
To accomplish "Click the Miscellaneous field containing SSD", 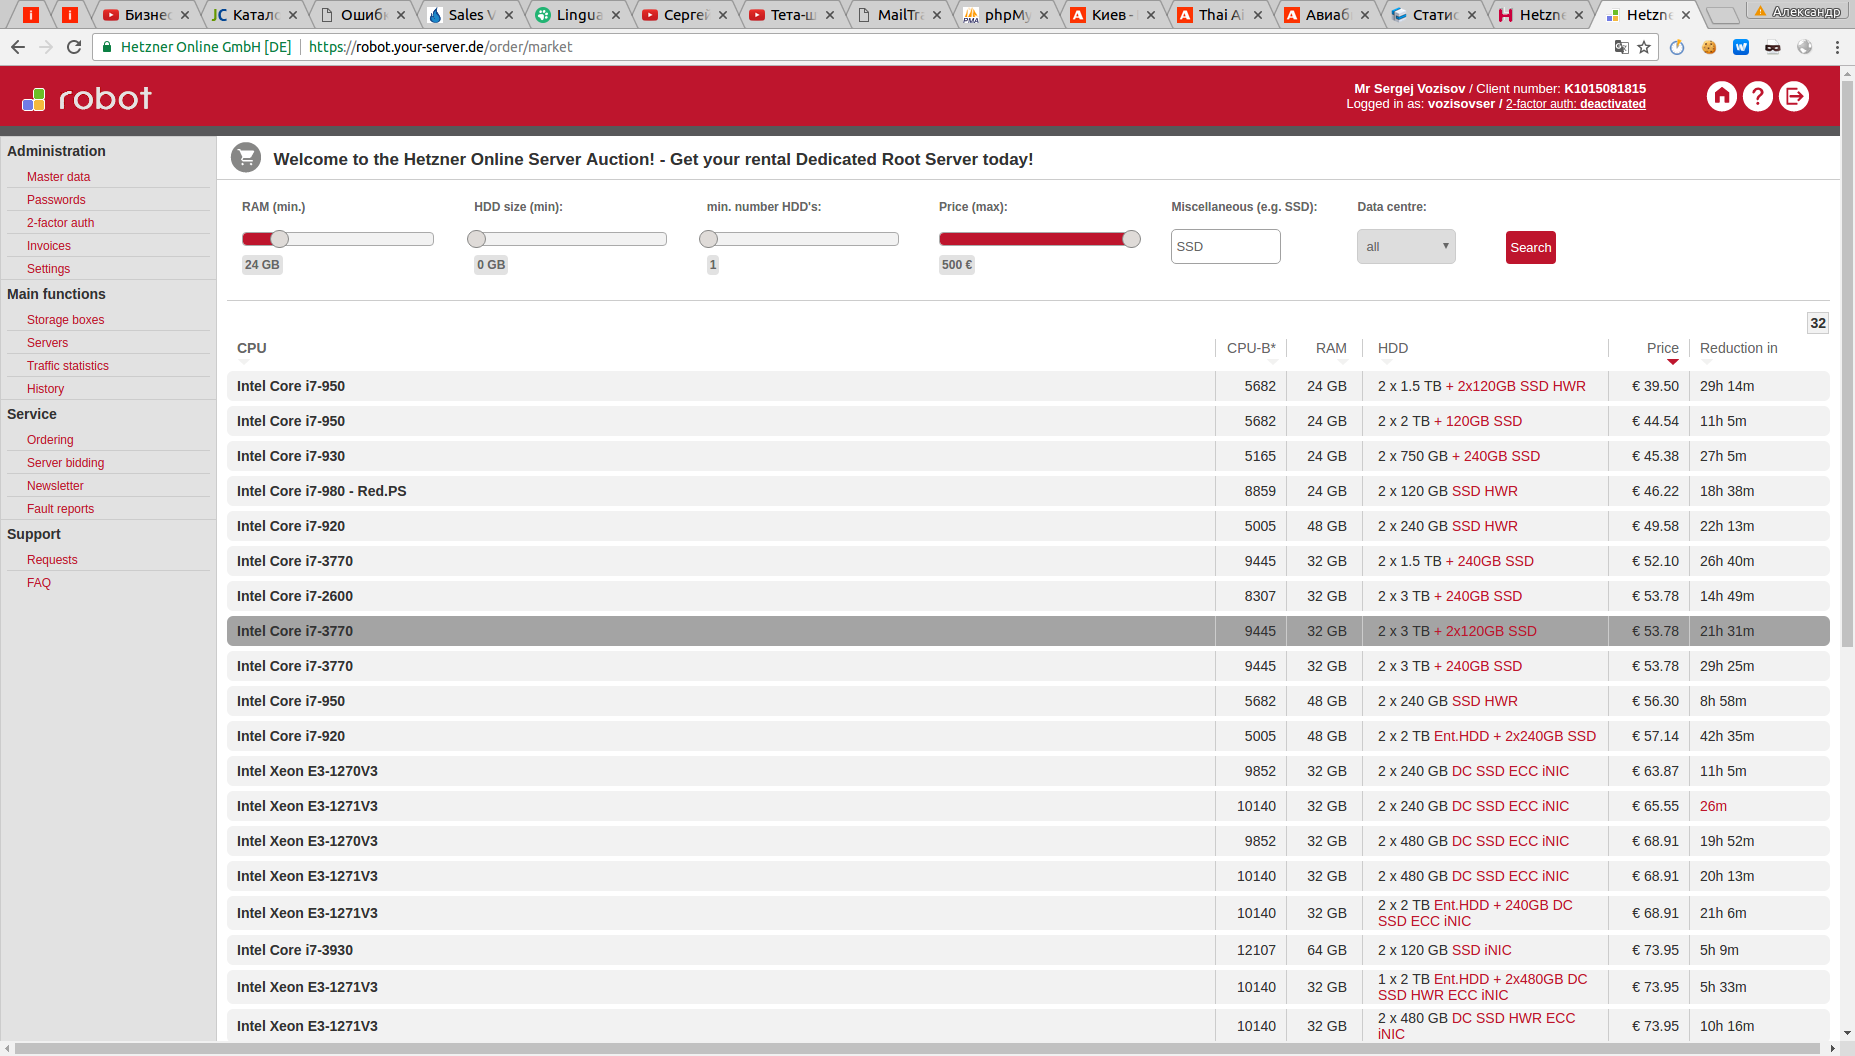I will pyautogui.click(x=1225, y=247).
